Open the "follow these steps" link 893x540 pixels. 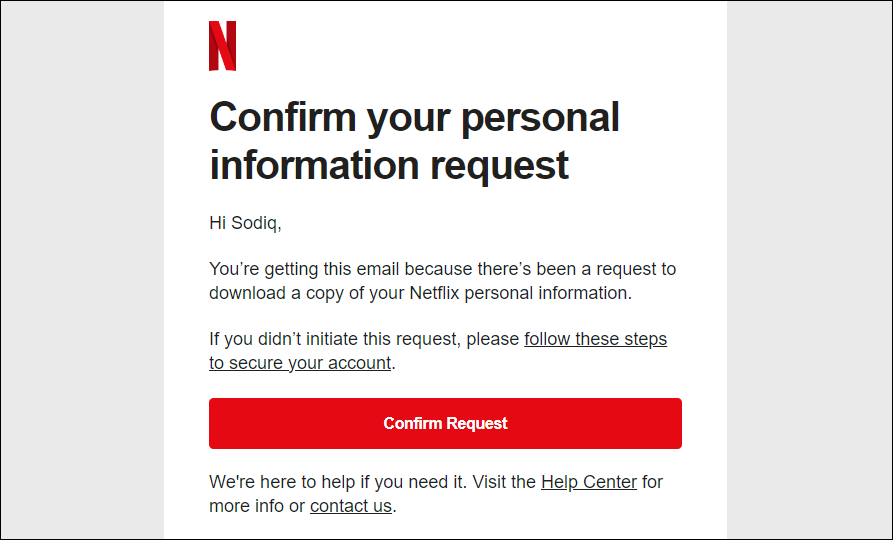tap(595, 339)
